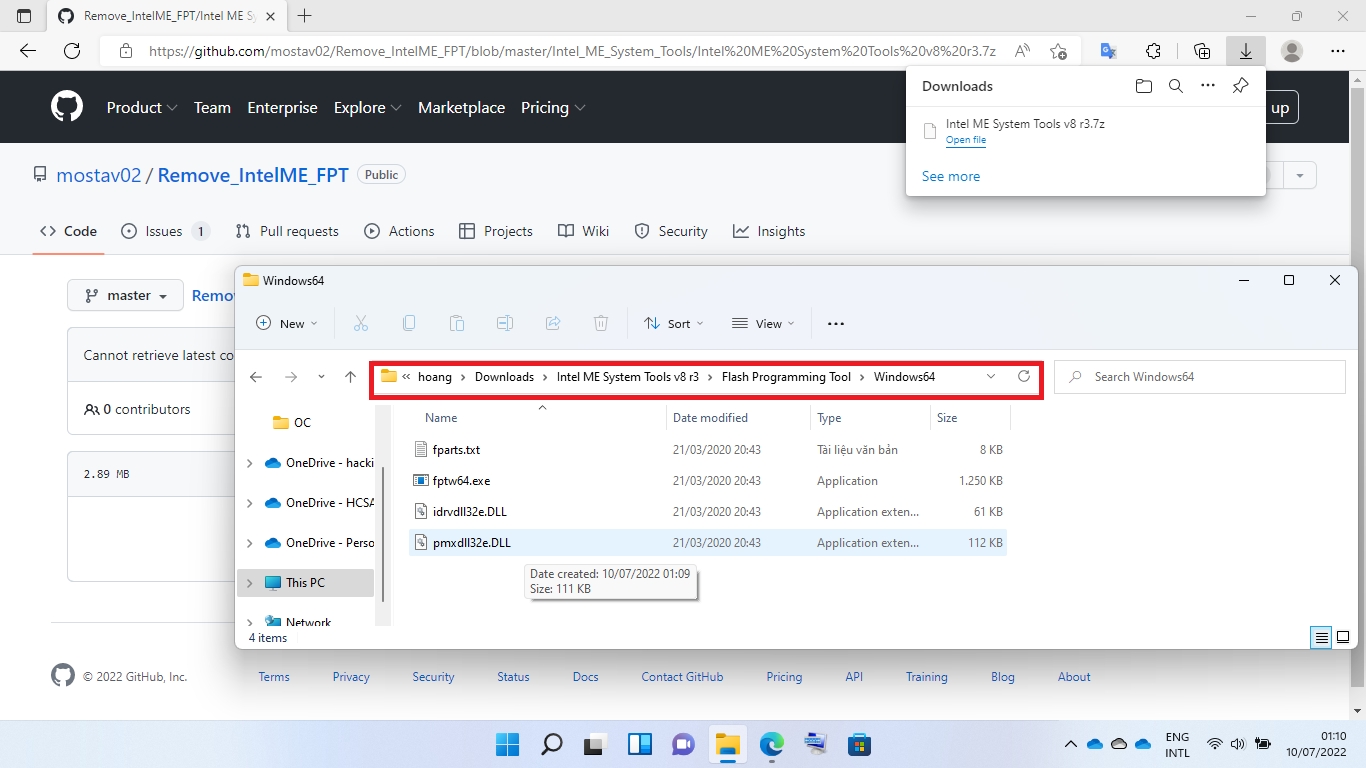Pin the Downloads panel
This screenshot has height=768, width=1366.
[x=1240, y=86]
